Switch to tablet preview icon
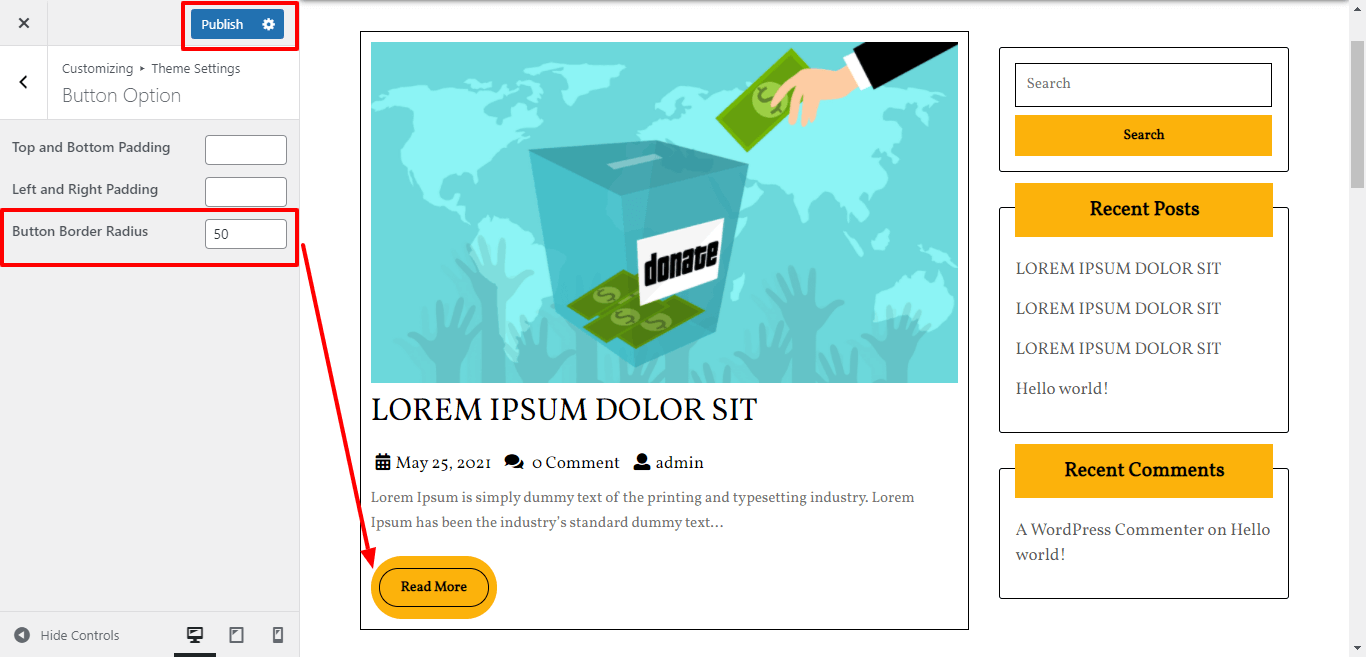1366x657 pixels. pos(237,635)
